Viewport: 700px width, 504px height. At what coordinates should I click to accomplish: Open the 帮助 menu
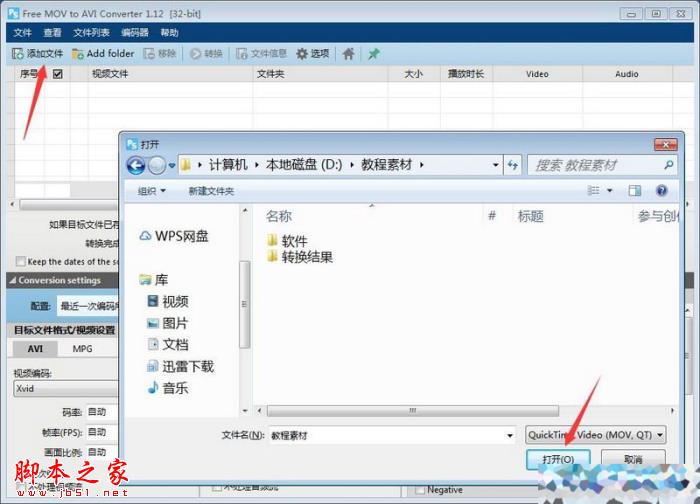169,33
